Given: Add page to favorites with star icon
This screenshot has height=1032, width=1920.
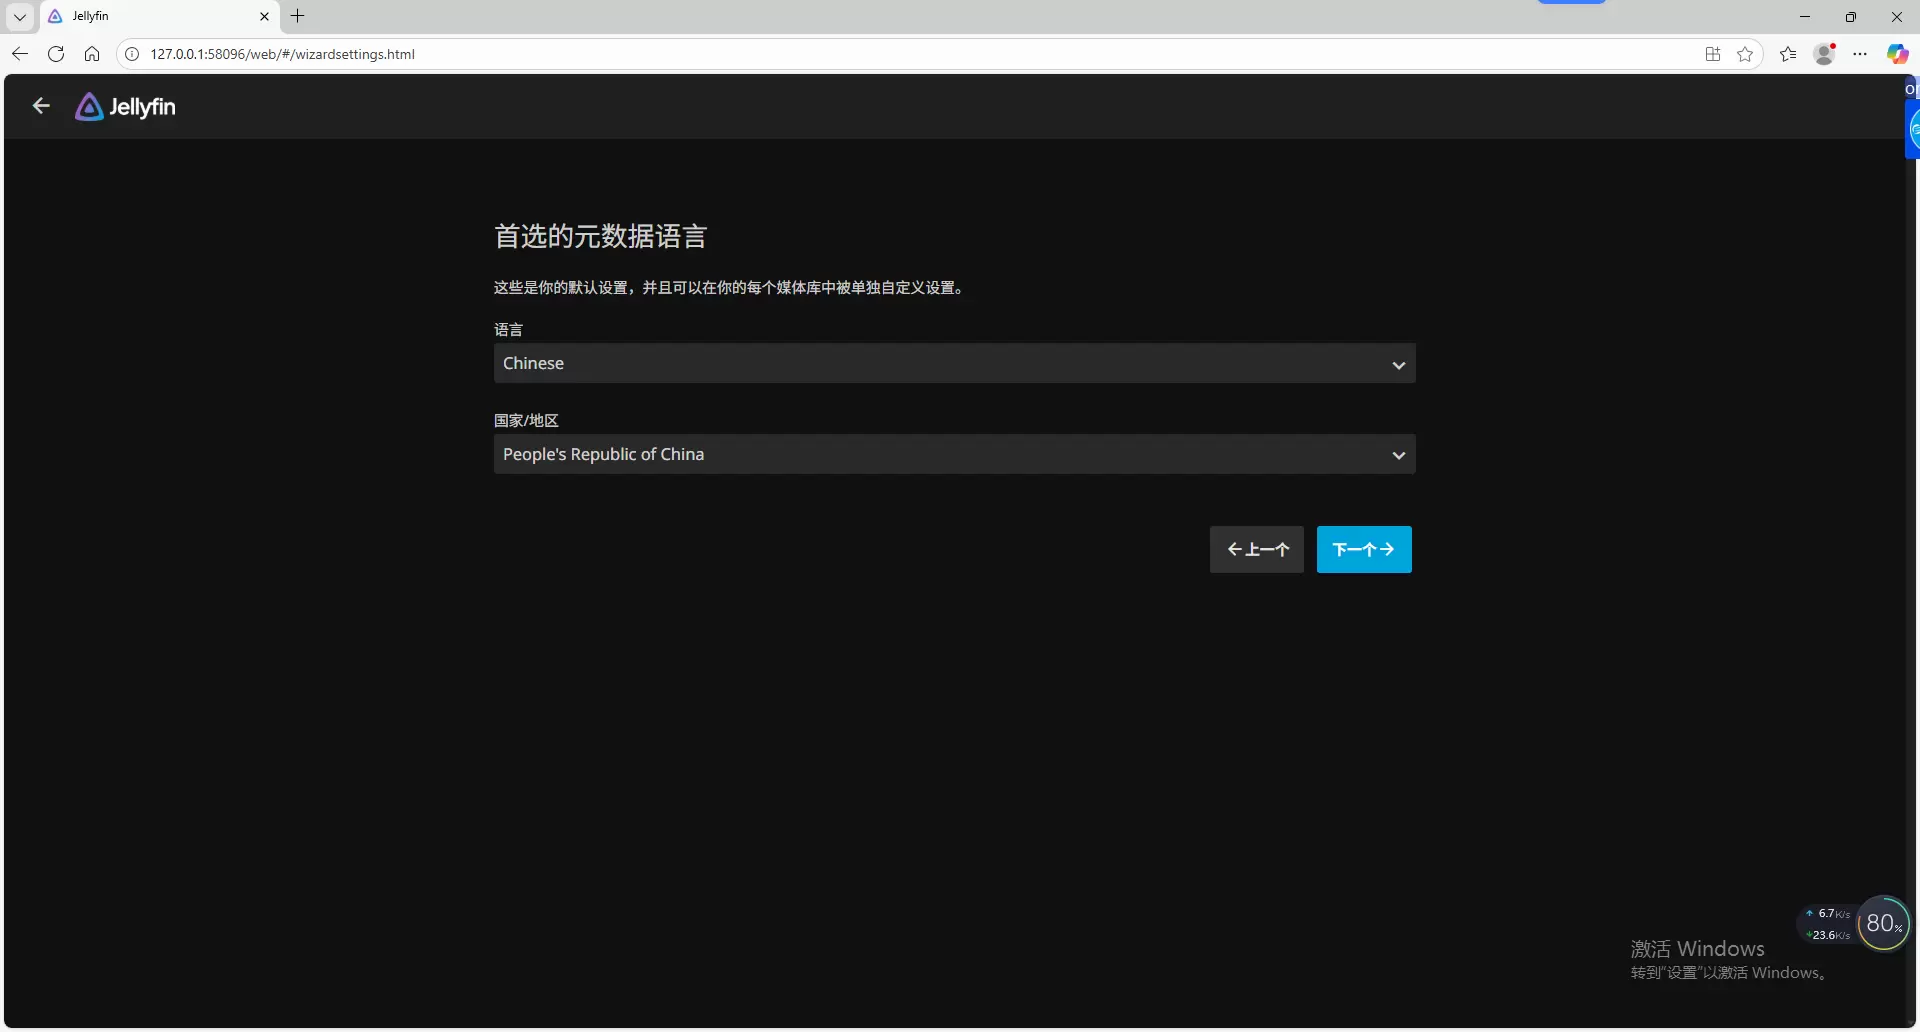Looking at the screenshot, I should click(1745, 54).
